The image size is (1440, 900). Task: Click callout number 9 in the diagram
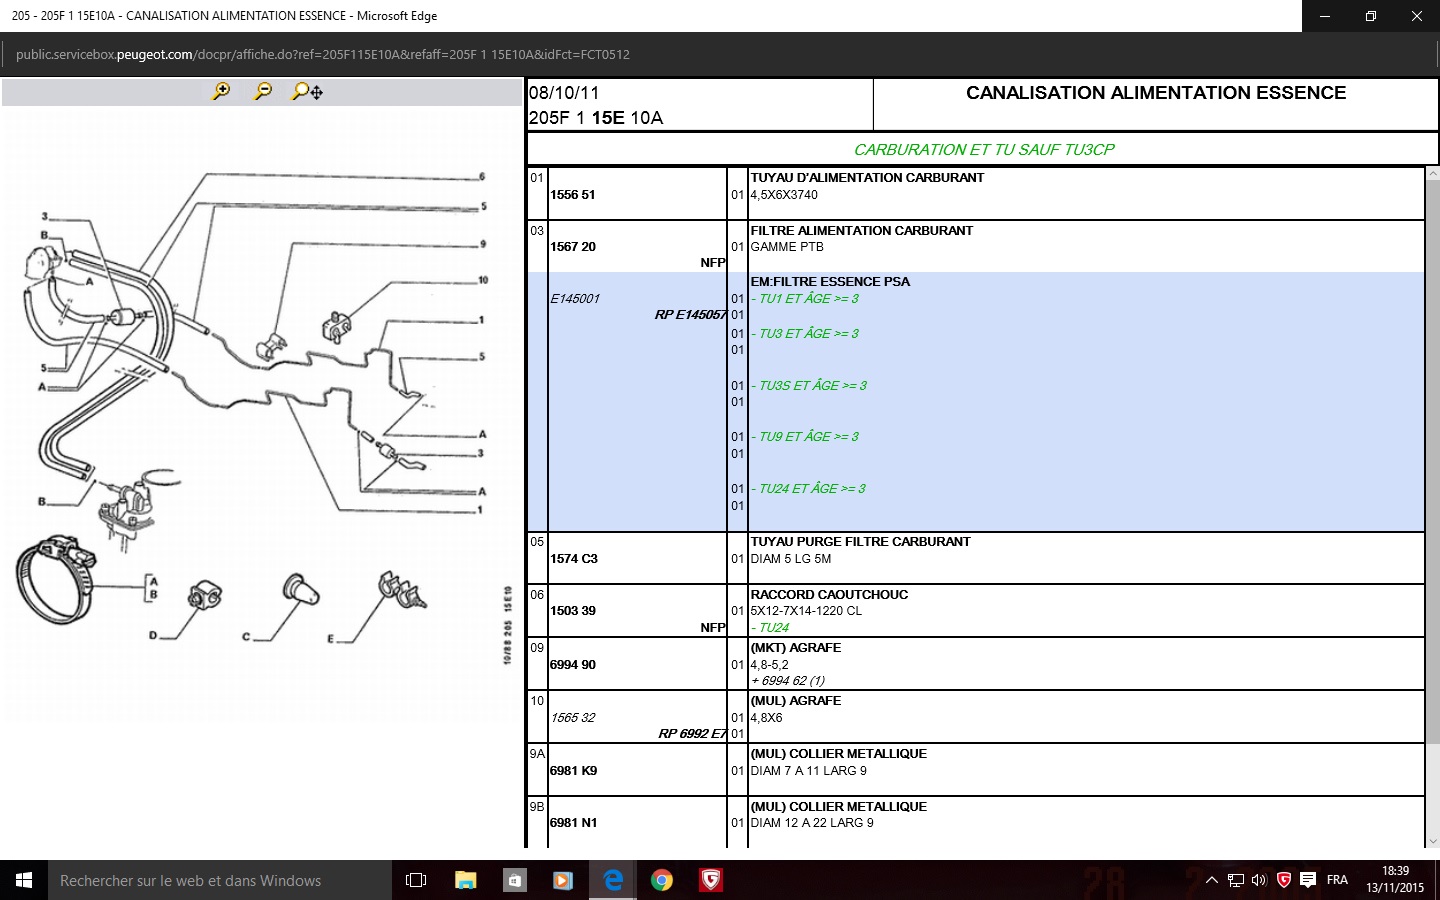coord(483,244)
